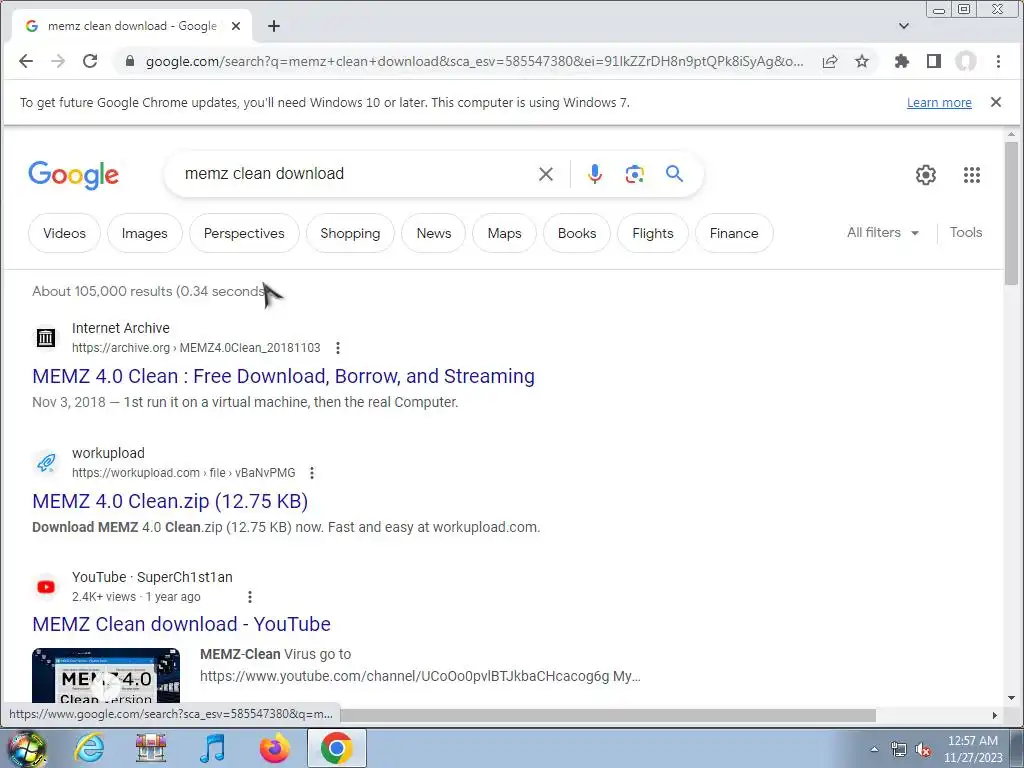
Task: Filter results by Finance
Action: point(734,233)
